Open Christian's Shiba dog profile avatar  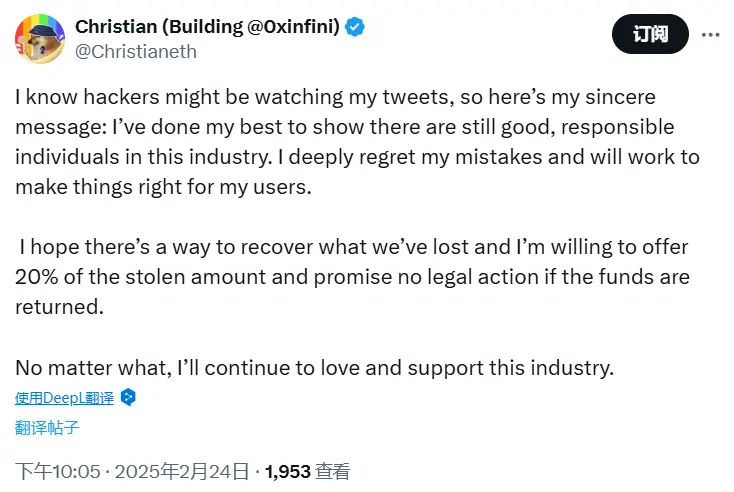39,39
